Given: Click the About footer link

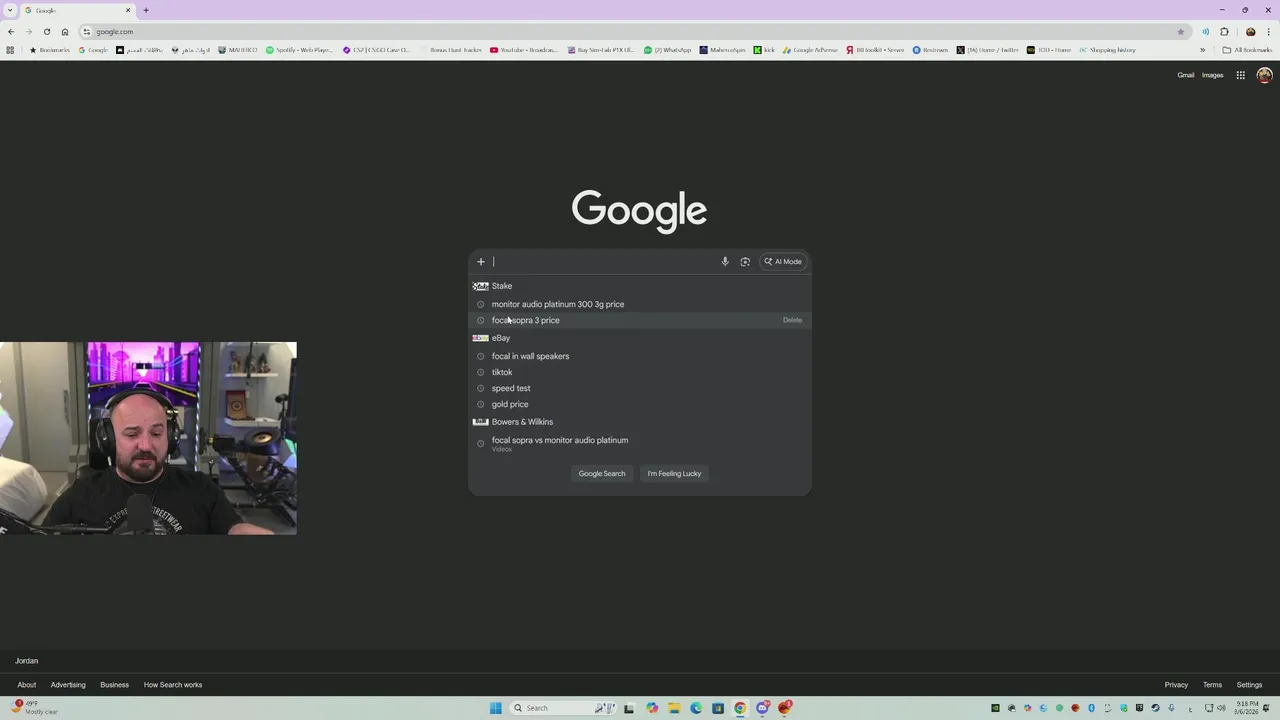Looking at the screenshot, I should (x=27, y=685).
